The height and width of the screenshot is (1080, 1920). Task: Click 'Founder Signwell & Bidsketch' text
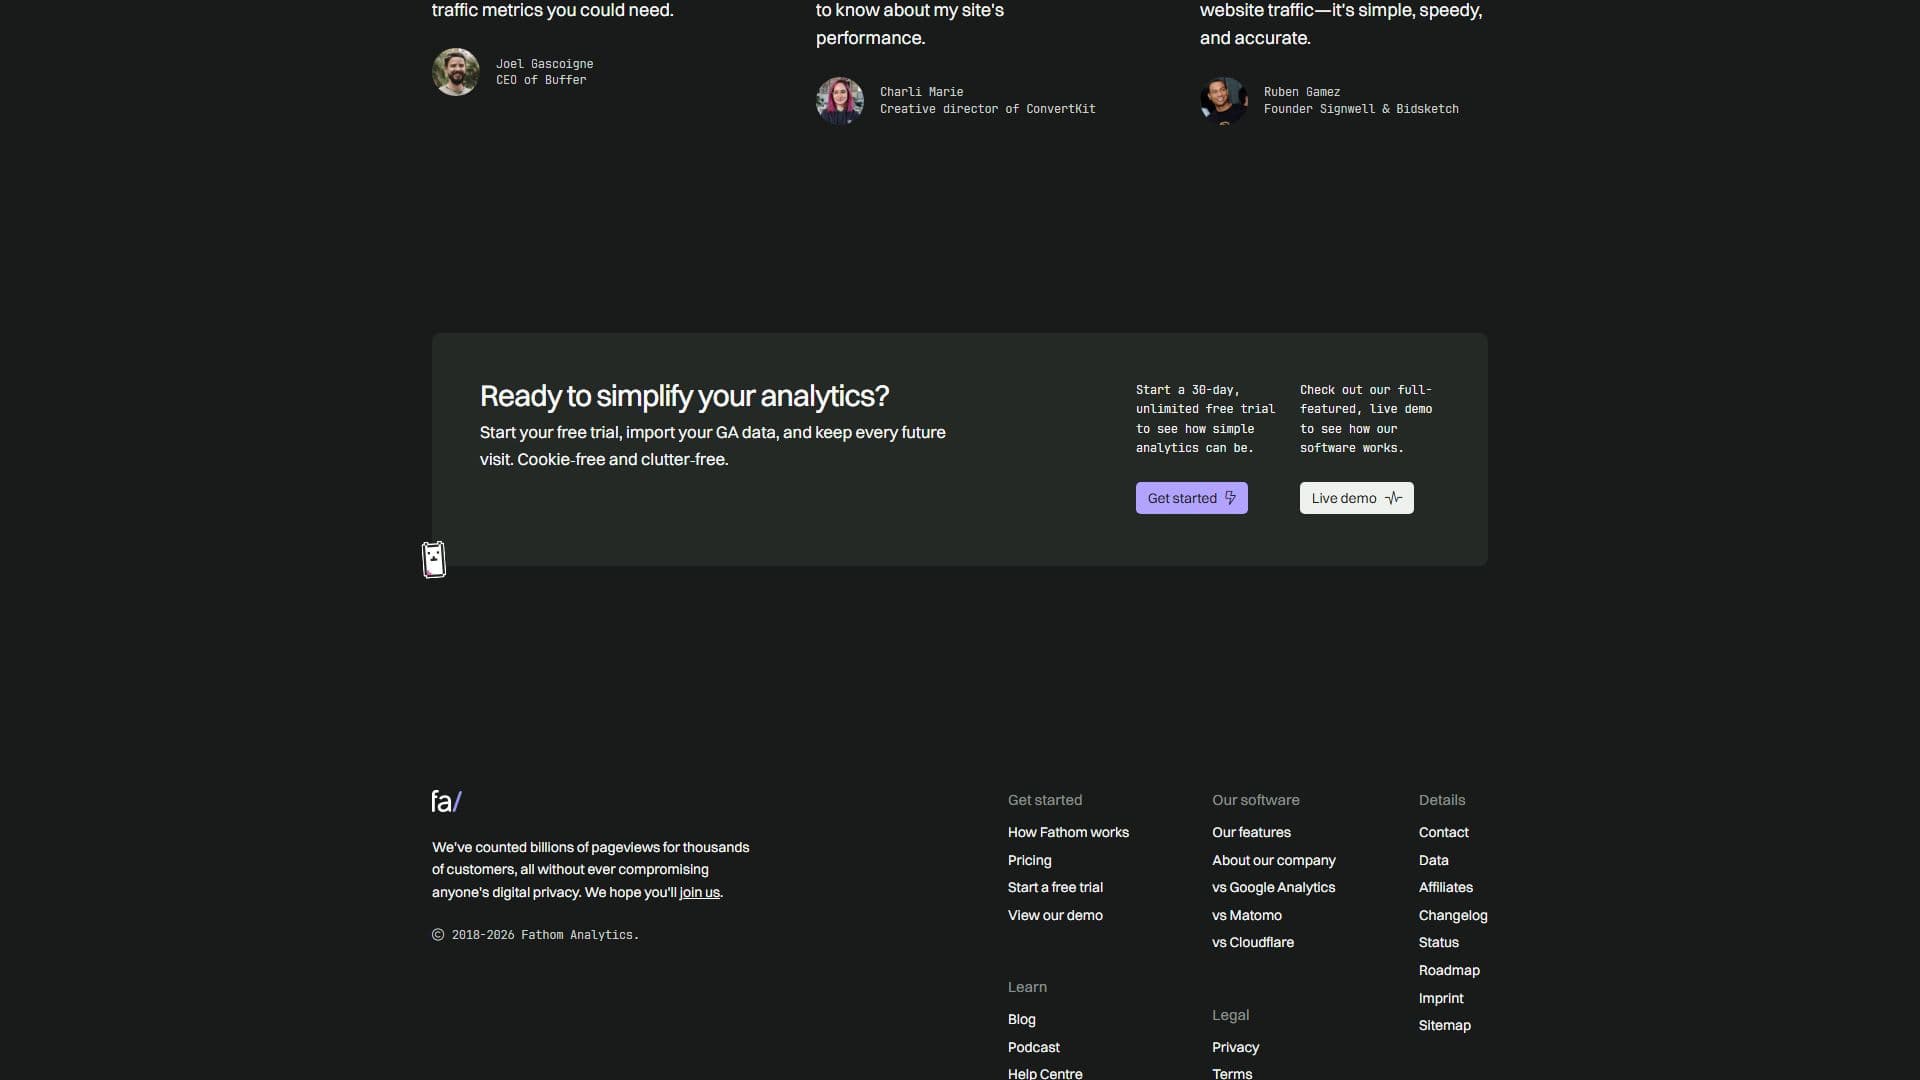coord(1360,109)
